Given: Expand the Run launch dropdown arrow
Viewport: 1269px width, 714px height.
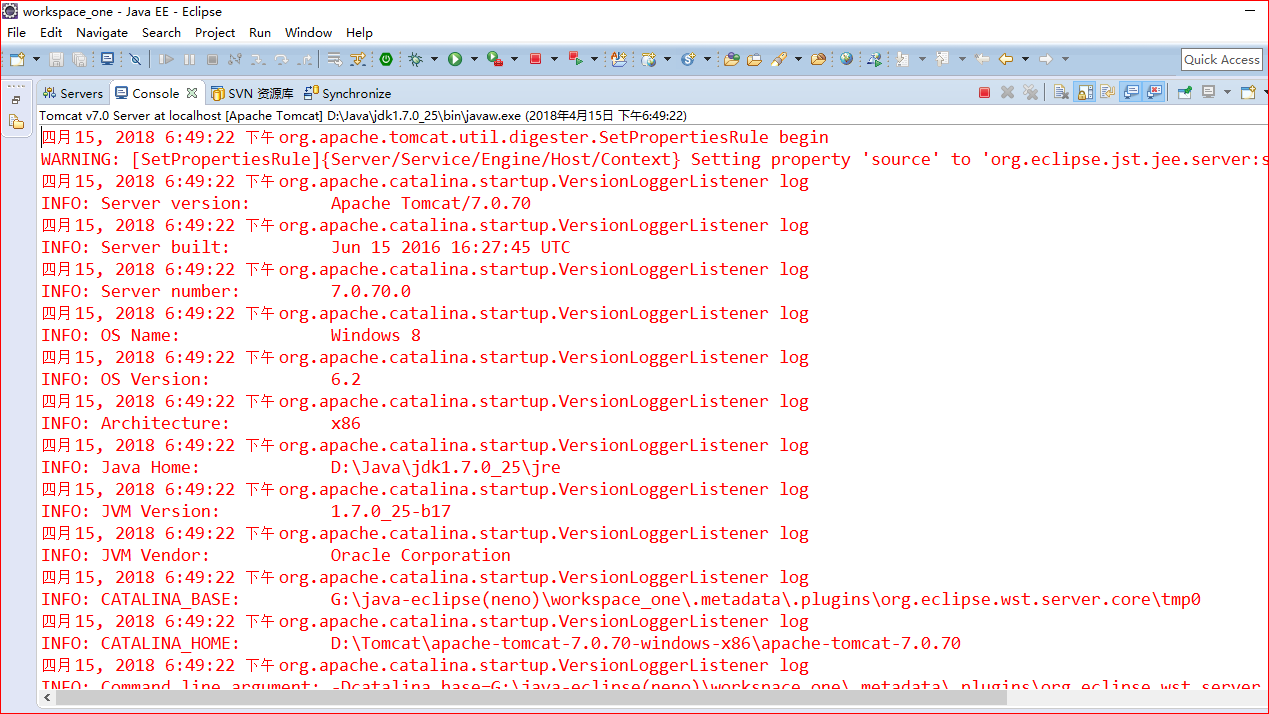Looking at the screenshot, I should click(x=473, y=59).
